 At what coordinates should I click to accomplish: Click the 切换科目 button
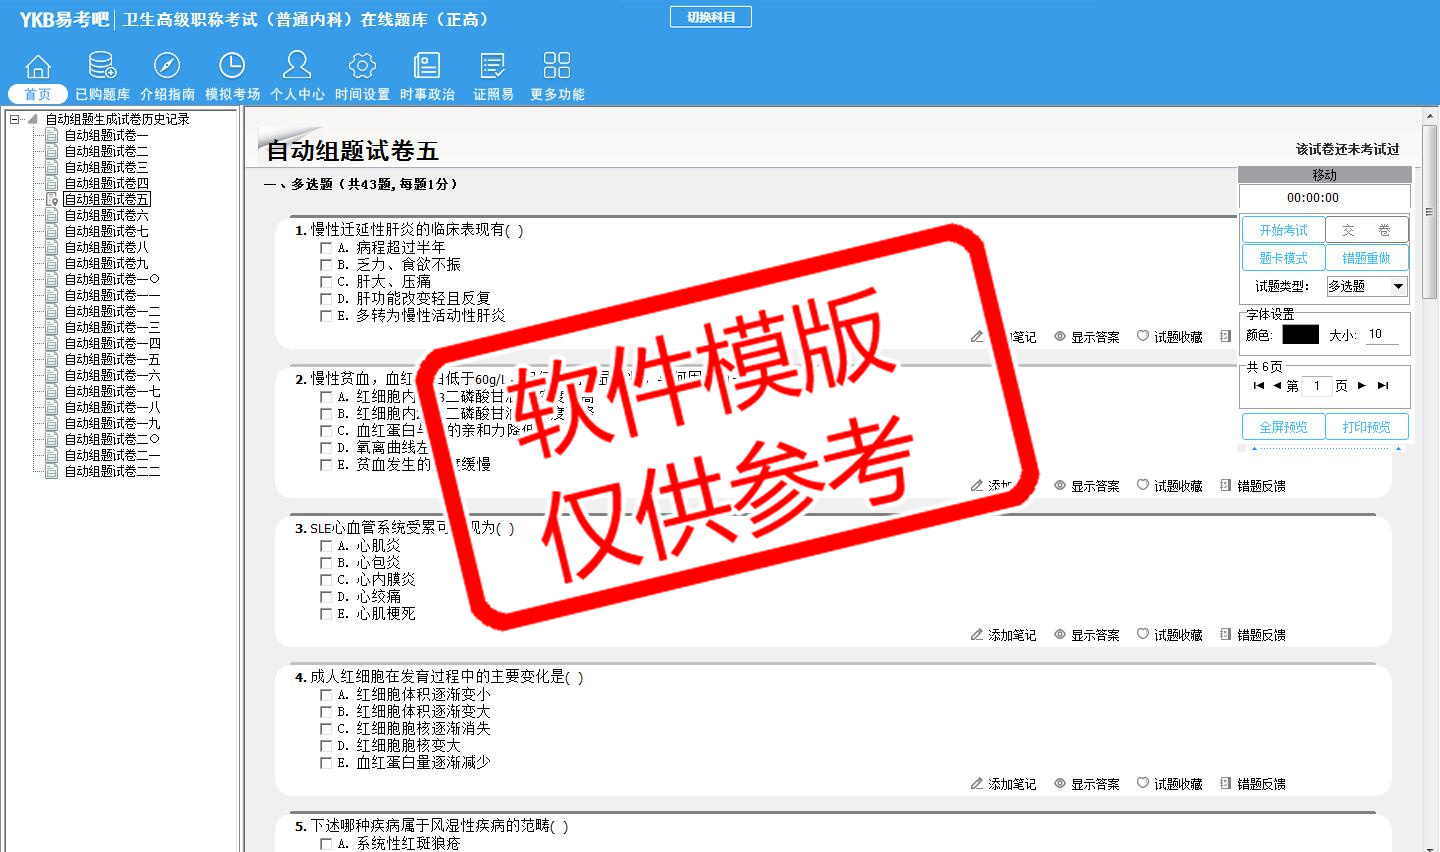[x=711, y=17]
